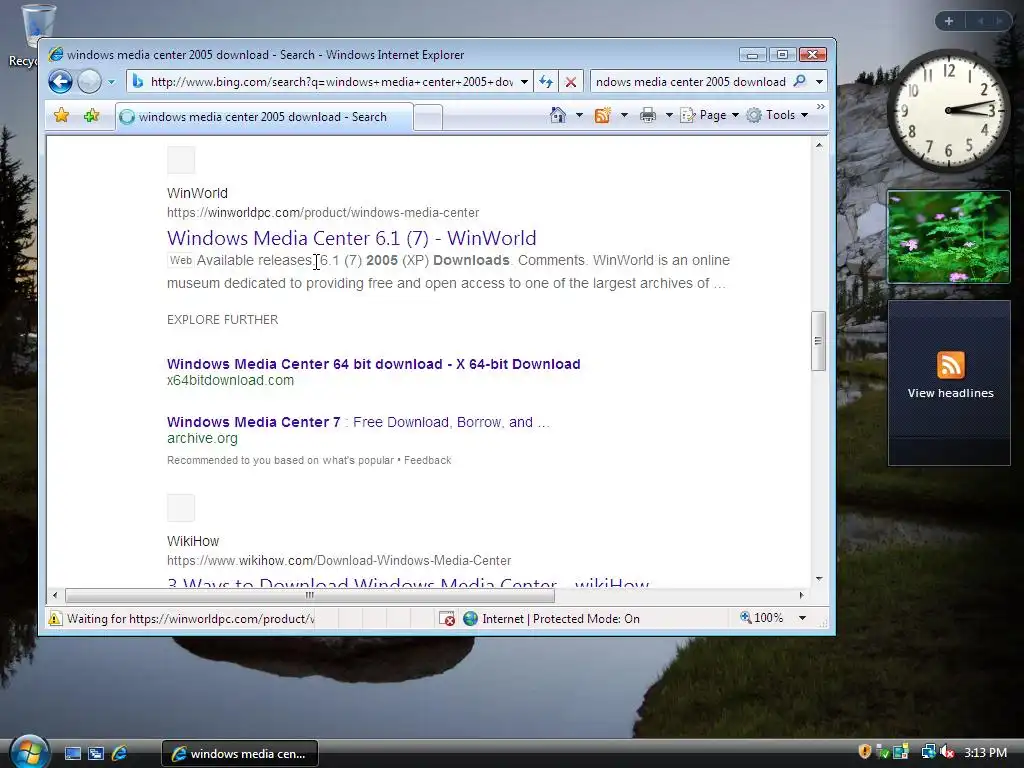Click the Add to Favorites icon
Image resolution: width=1024 pixels, height=768 pixels.
click(x=91, y=116)
